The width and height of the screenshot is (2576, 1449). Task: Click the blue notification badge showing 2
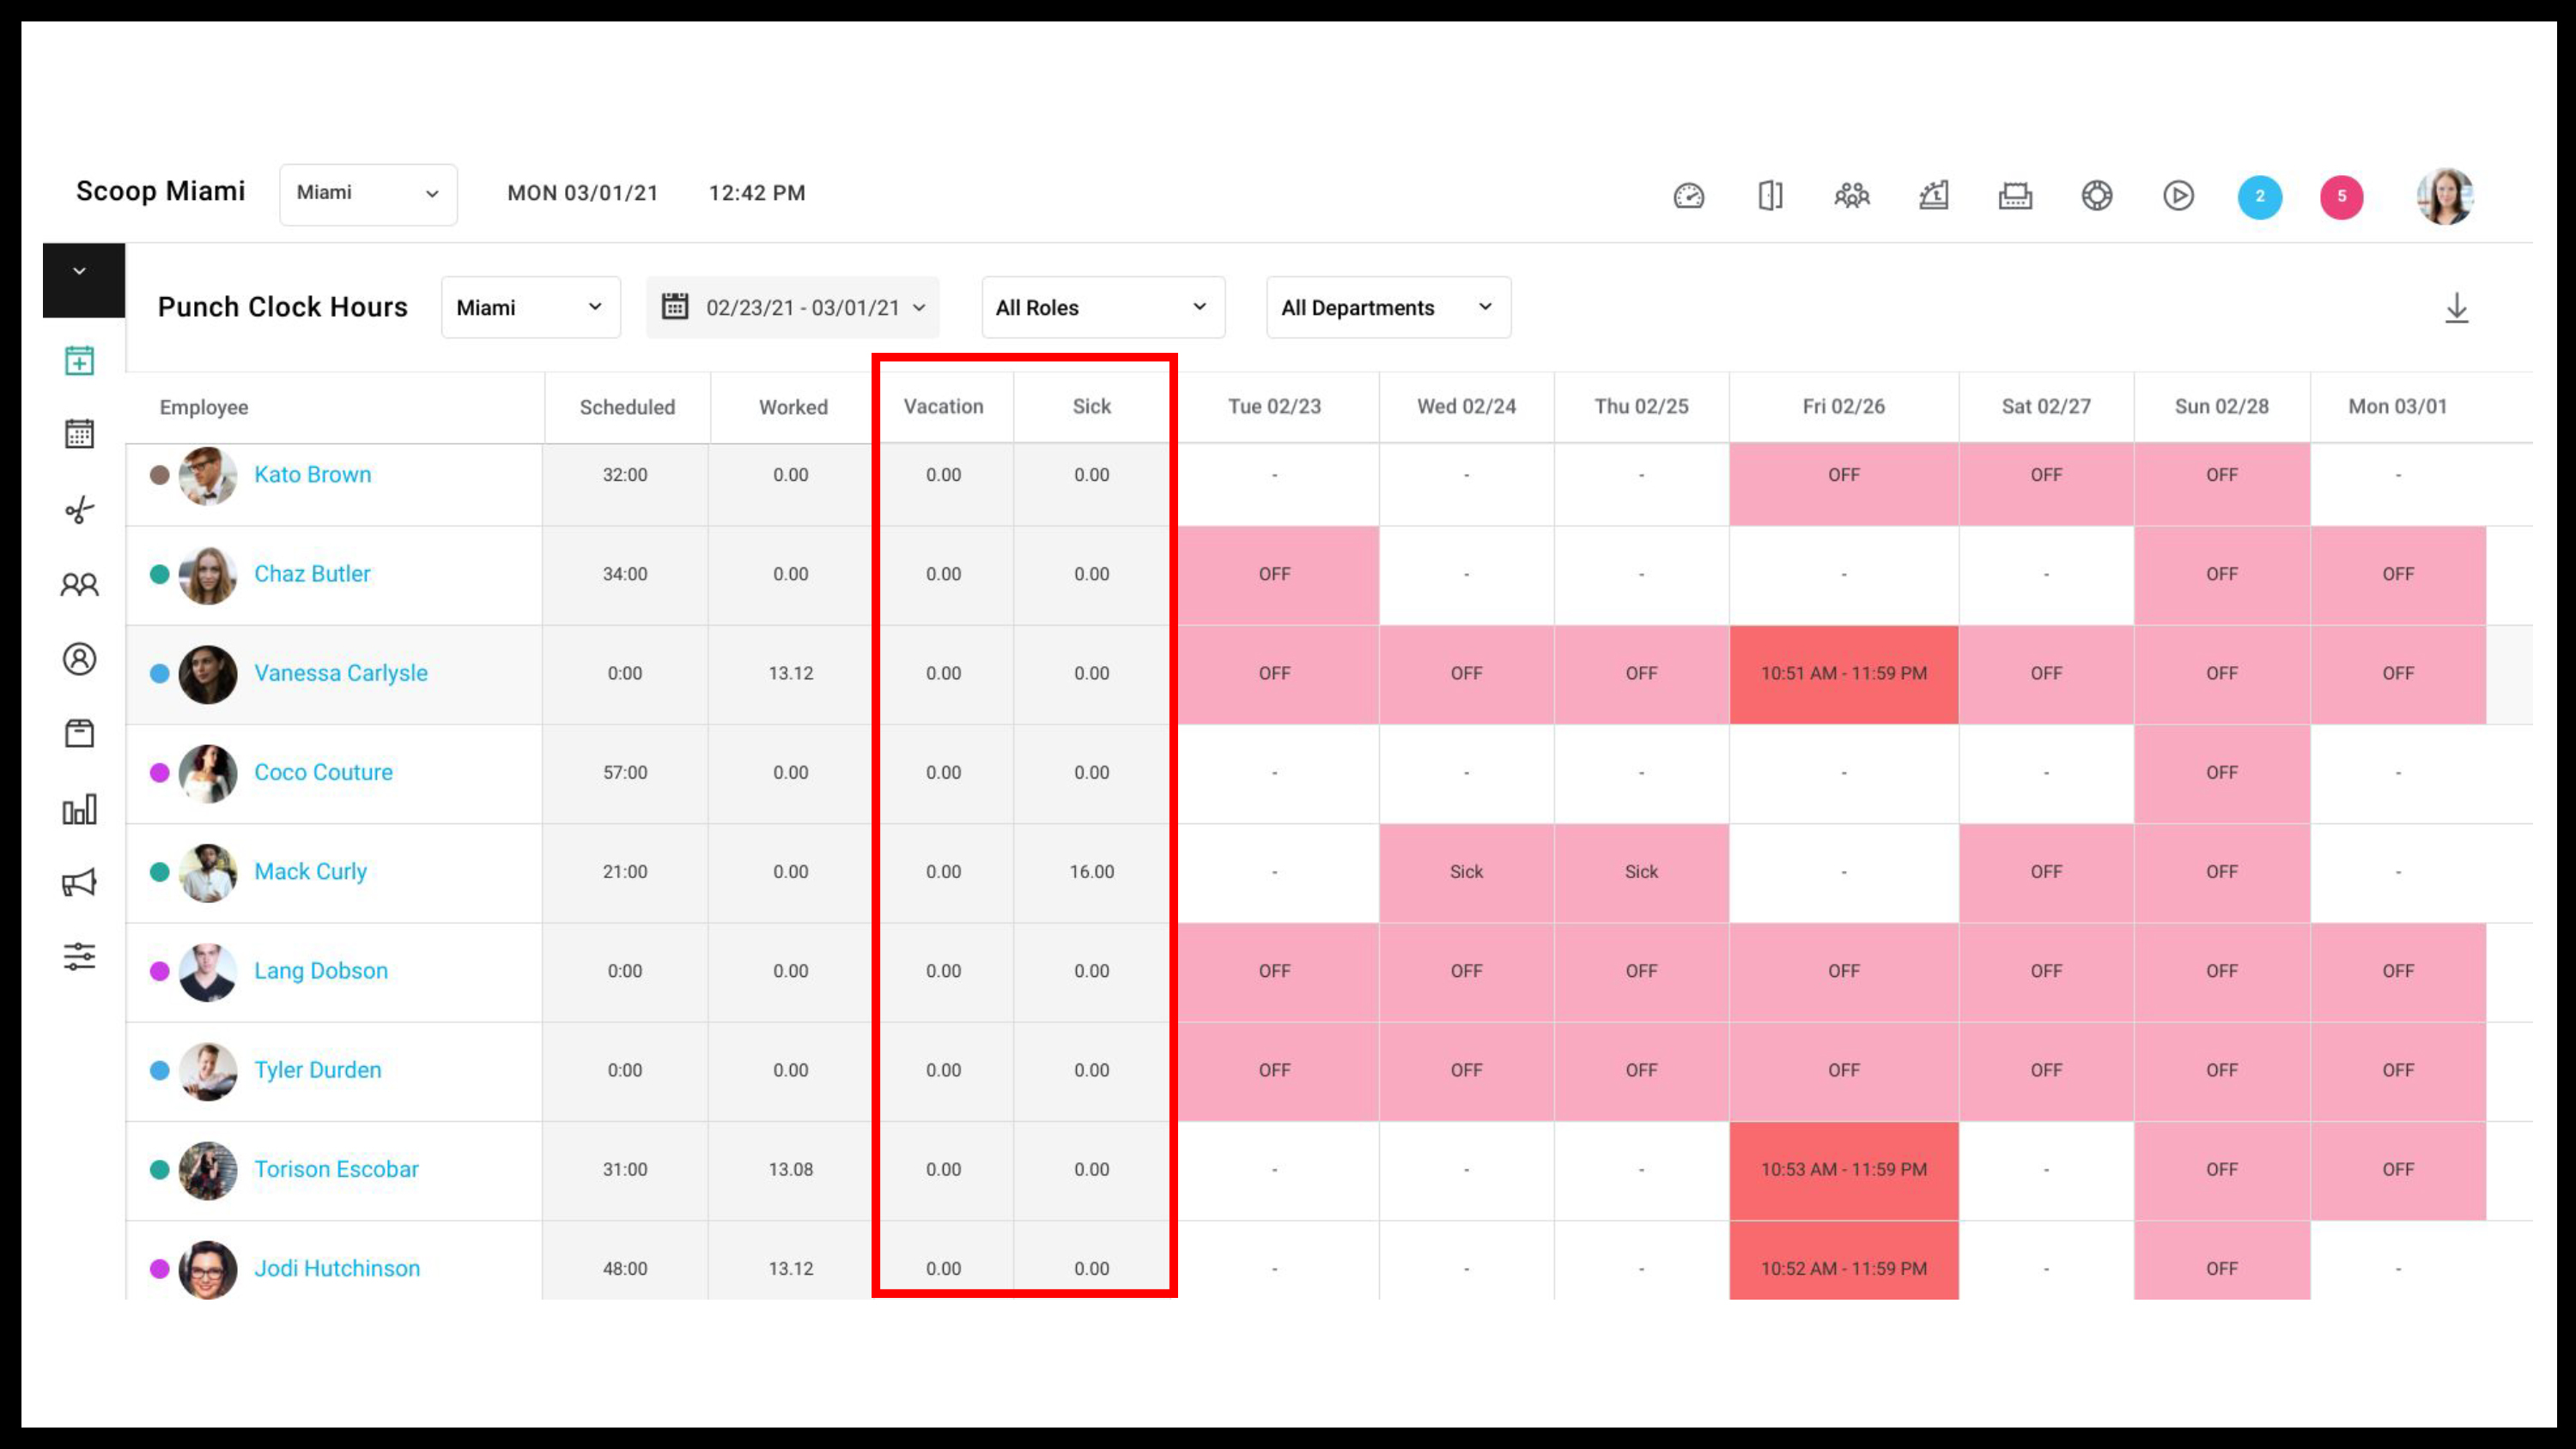pyautogui.click(x=2259, y=197)
